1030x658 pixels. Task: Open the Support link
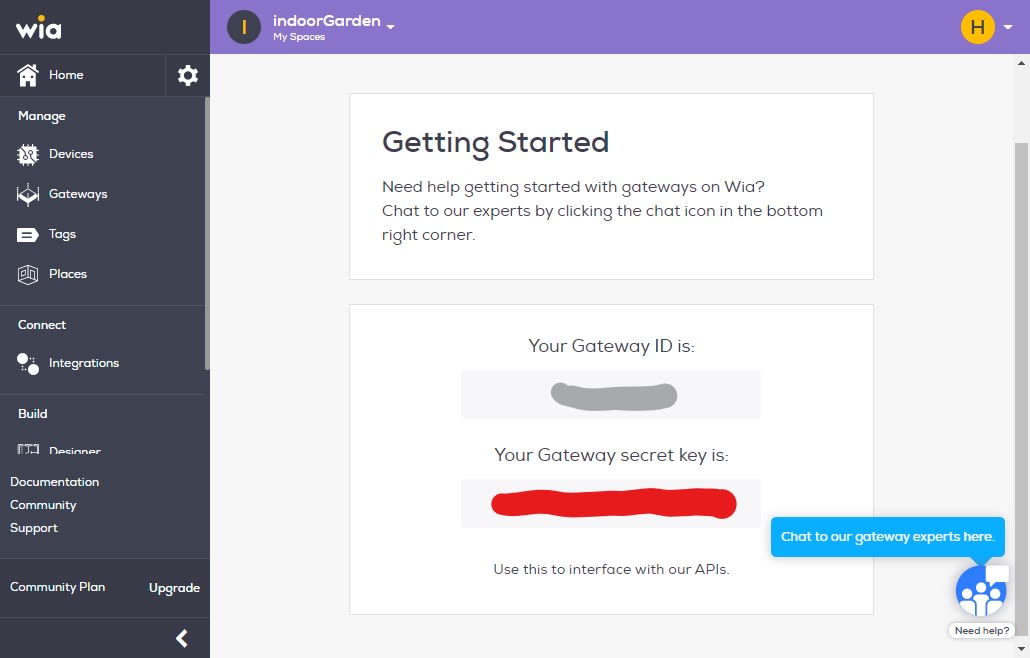34,528
